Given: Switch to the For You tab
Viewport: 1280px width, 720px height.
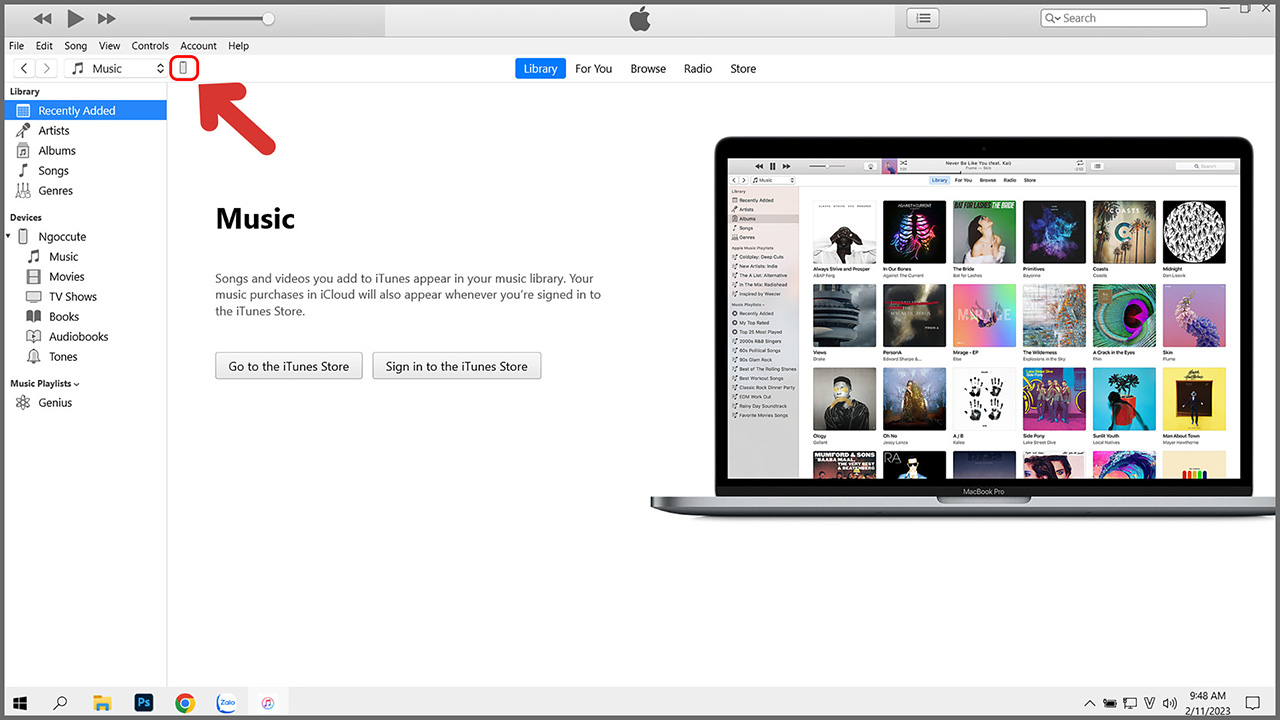Looking at the screenshot, I should [593, 69].
